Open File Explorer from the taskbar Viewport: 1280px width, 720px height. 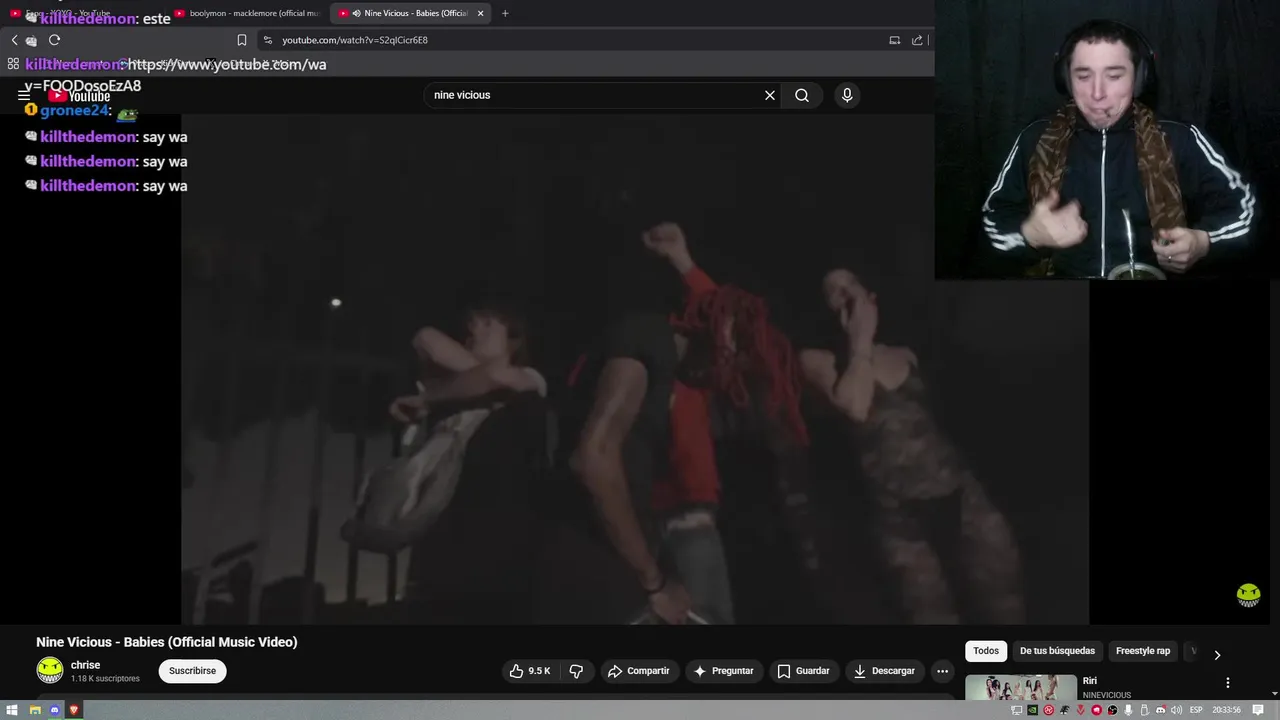34,710
